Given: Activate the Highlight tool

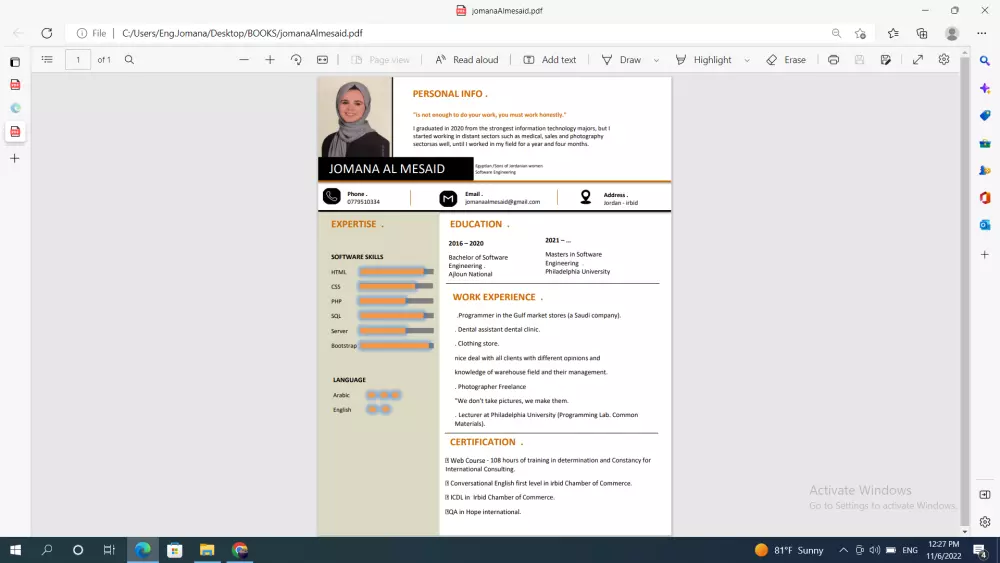Looking at the screenshot, I should tap(703, 59).
